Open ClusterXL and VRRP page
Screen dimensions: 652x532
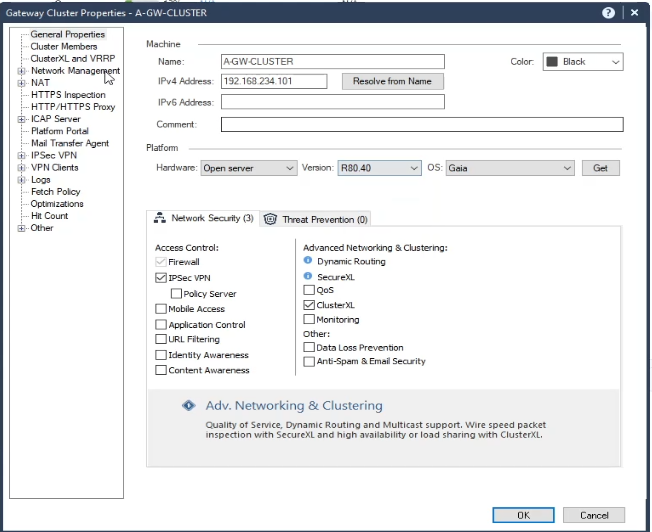(x=73, y=58)
